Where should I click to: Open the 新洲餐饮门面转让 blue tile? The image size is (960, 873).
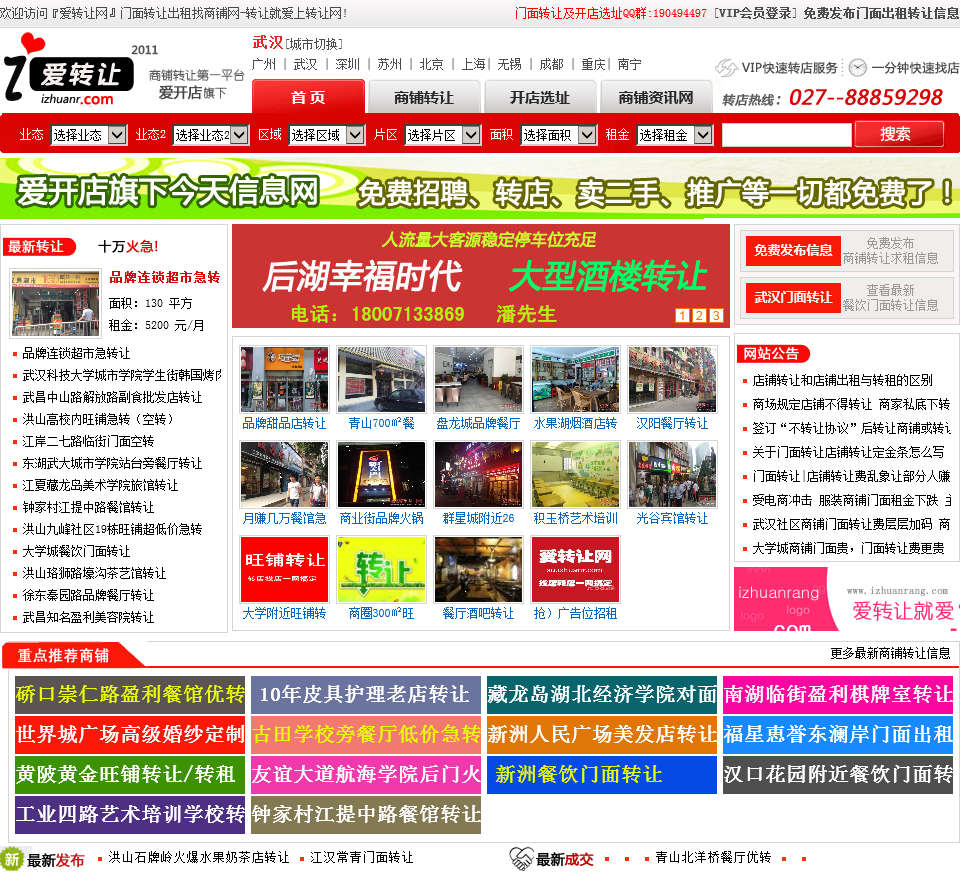point(602,775)
